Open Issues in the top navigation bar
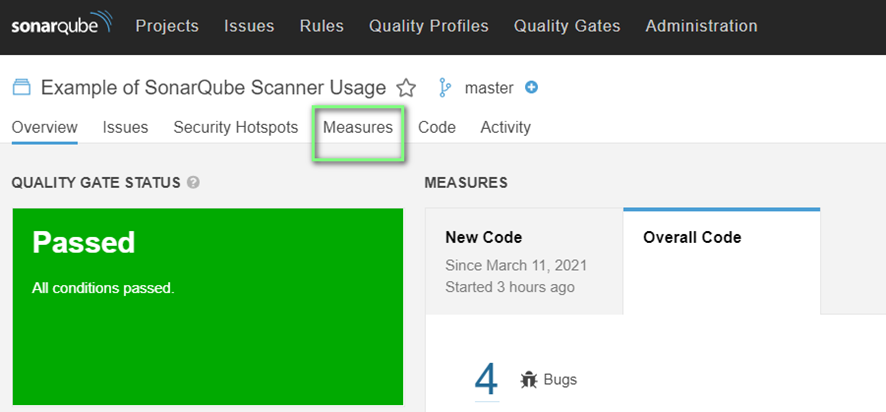This screenshot has height=412, width=886. pyautogui.click(x=249, y=26)
